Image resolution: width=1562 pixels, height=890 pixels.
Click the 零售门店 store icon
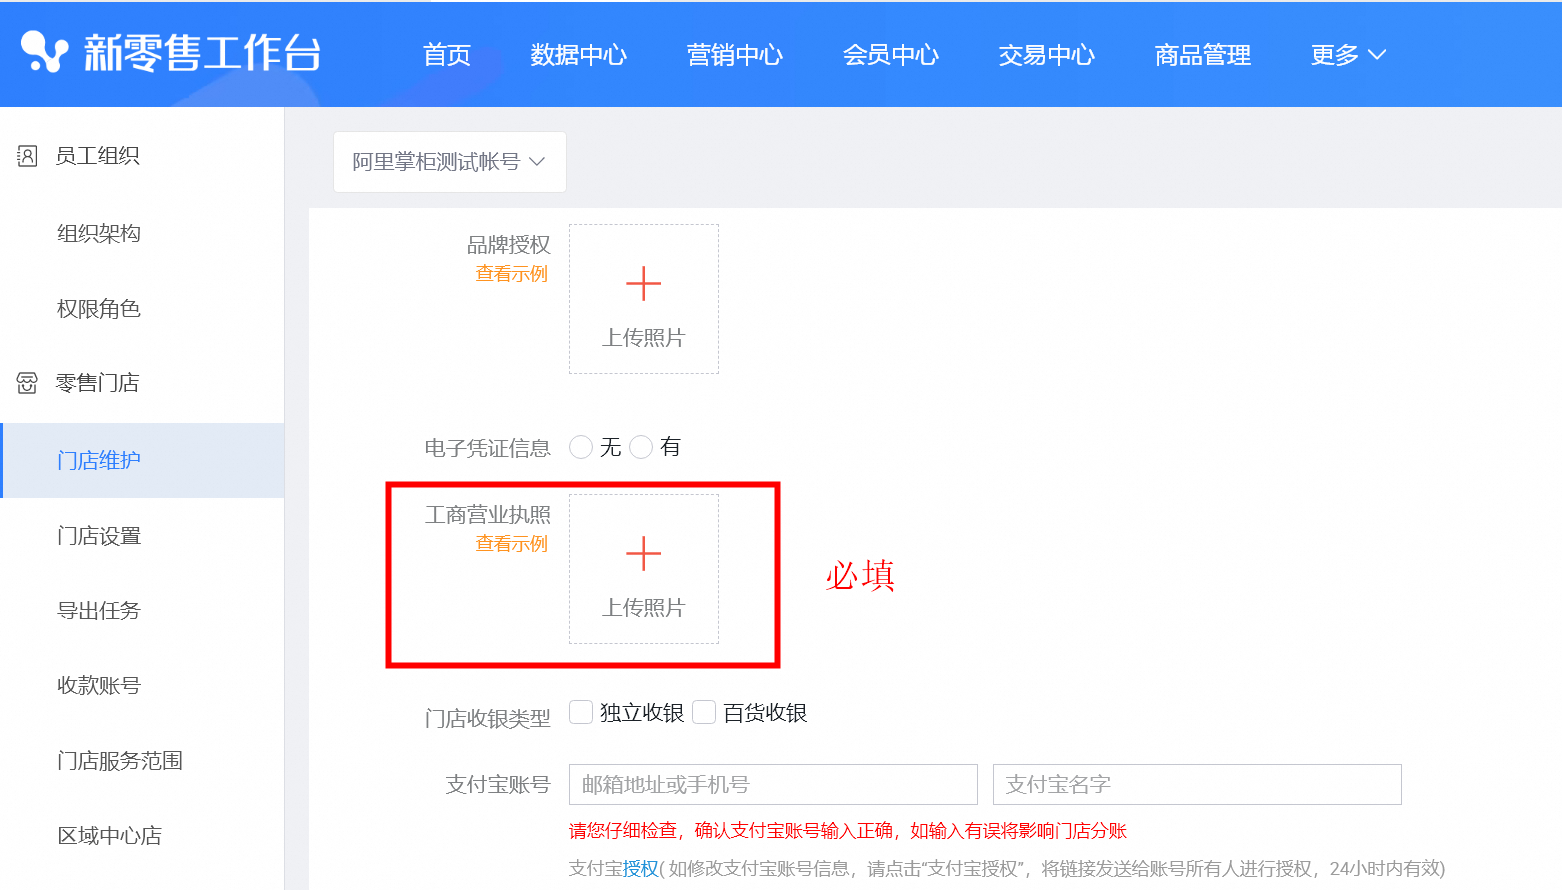[x=27, y=383]
